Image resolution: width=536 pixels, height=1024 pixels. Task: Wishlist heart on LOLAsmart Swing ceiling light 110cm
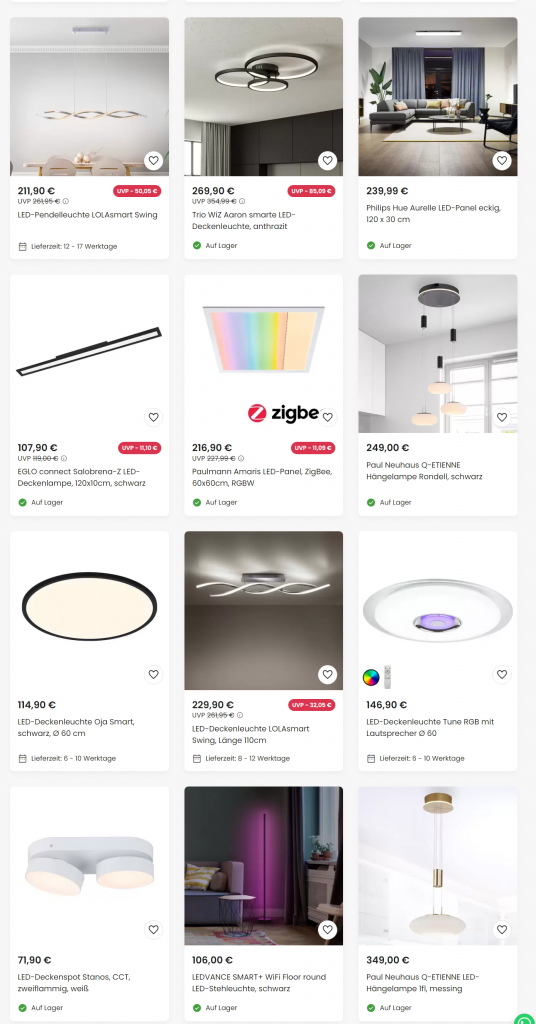pyautogui.click(x=328, y=674)
